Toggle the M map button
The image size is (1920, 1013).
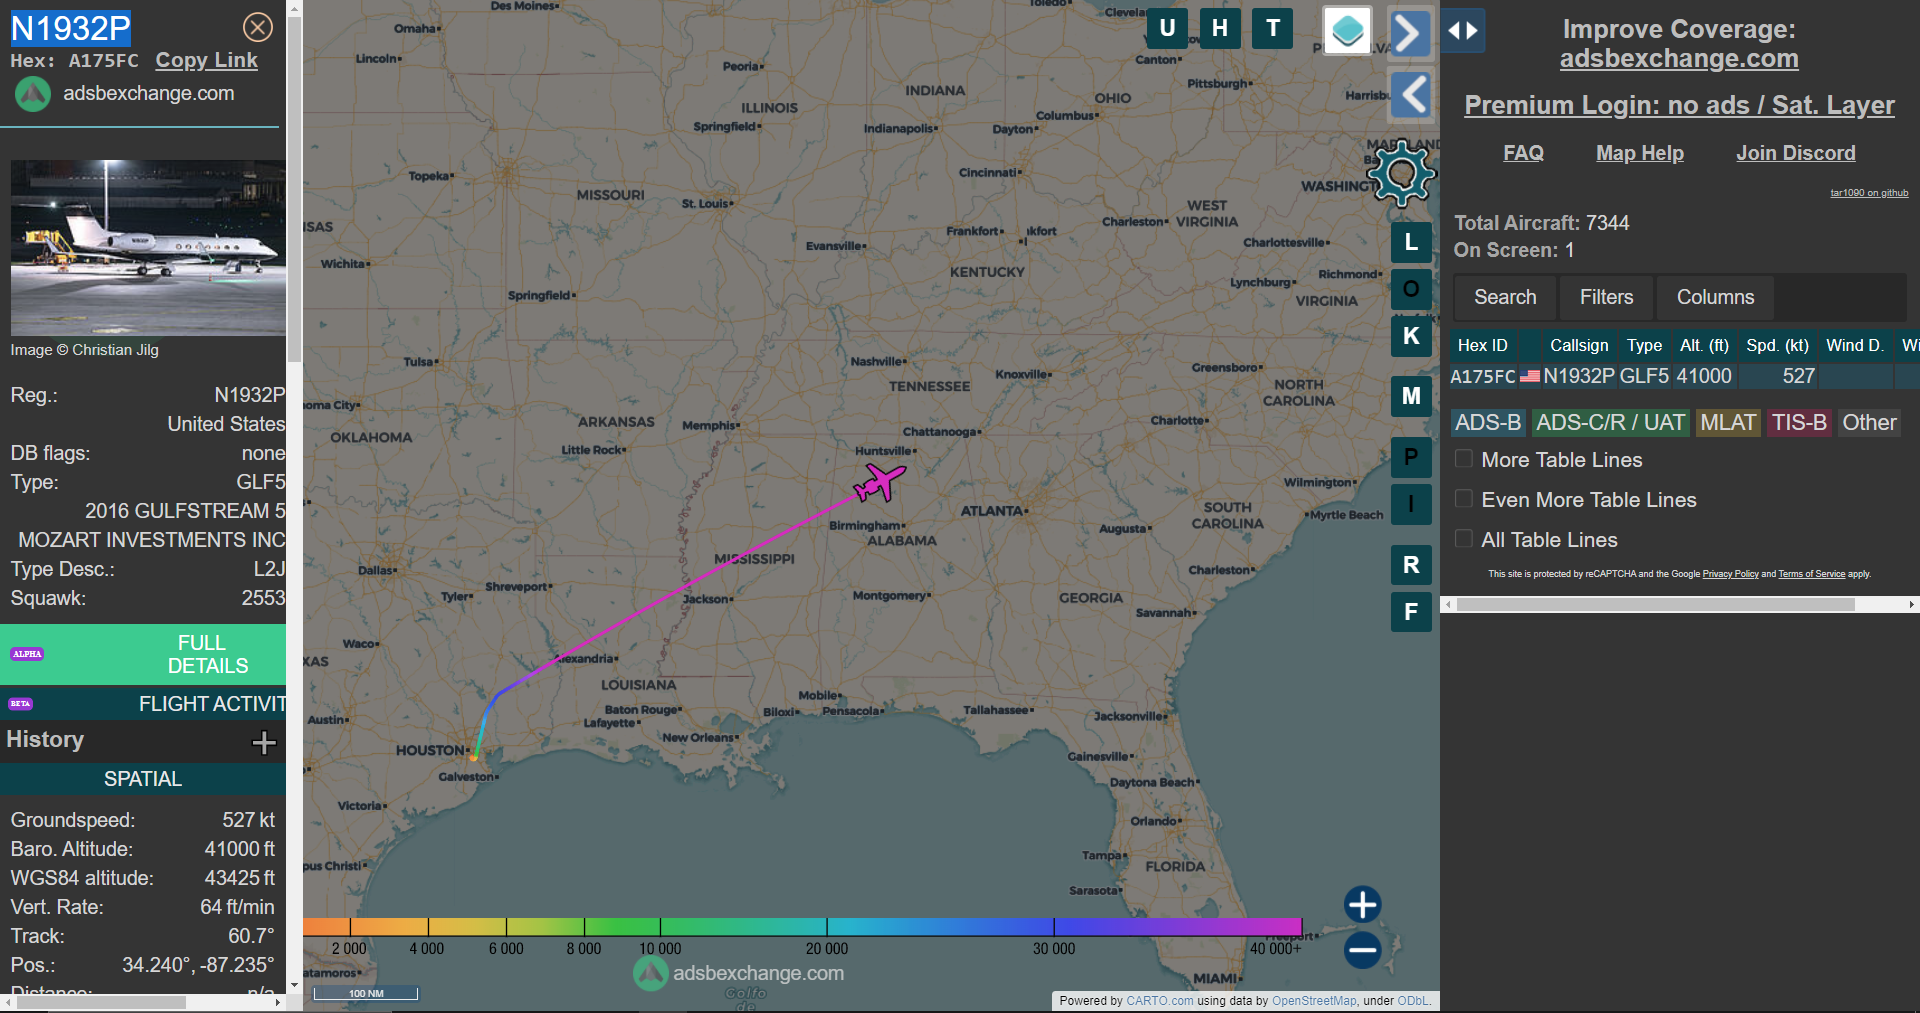point(1411,396)
